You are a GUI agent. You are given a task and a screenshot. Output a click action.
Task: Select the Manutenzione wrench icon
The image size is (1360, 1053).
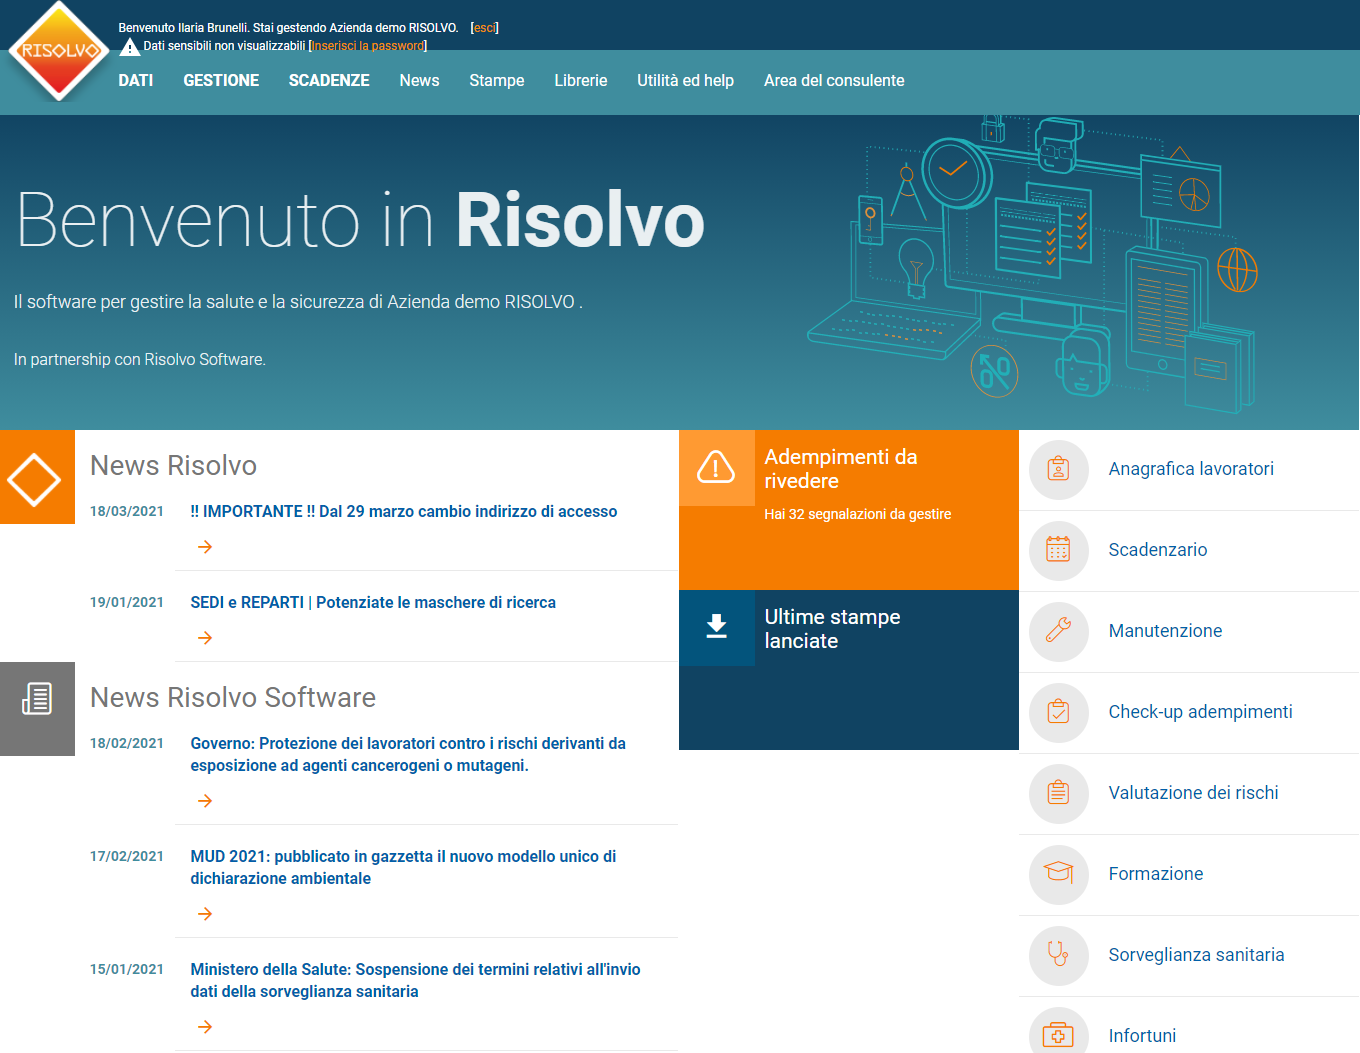(x=1058, y=632)
